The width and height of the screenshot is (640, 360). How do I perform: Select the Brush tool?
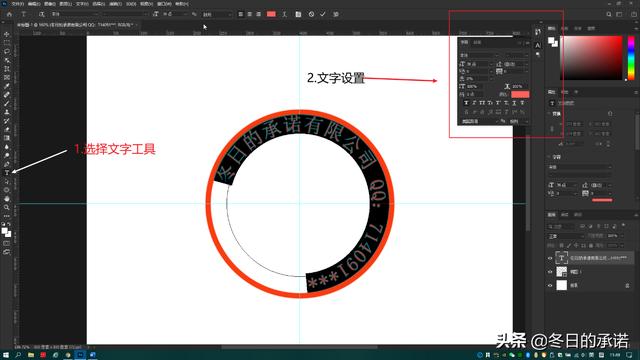click(7, 103)
